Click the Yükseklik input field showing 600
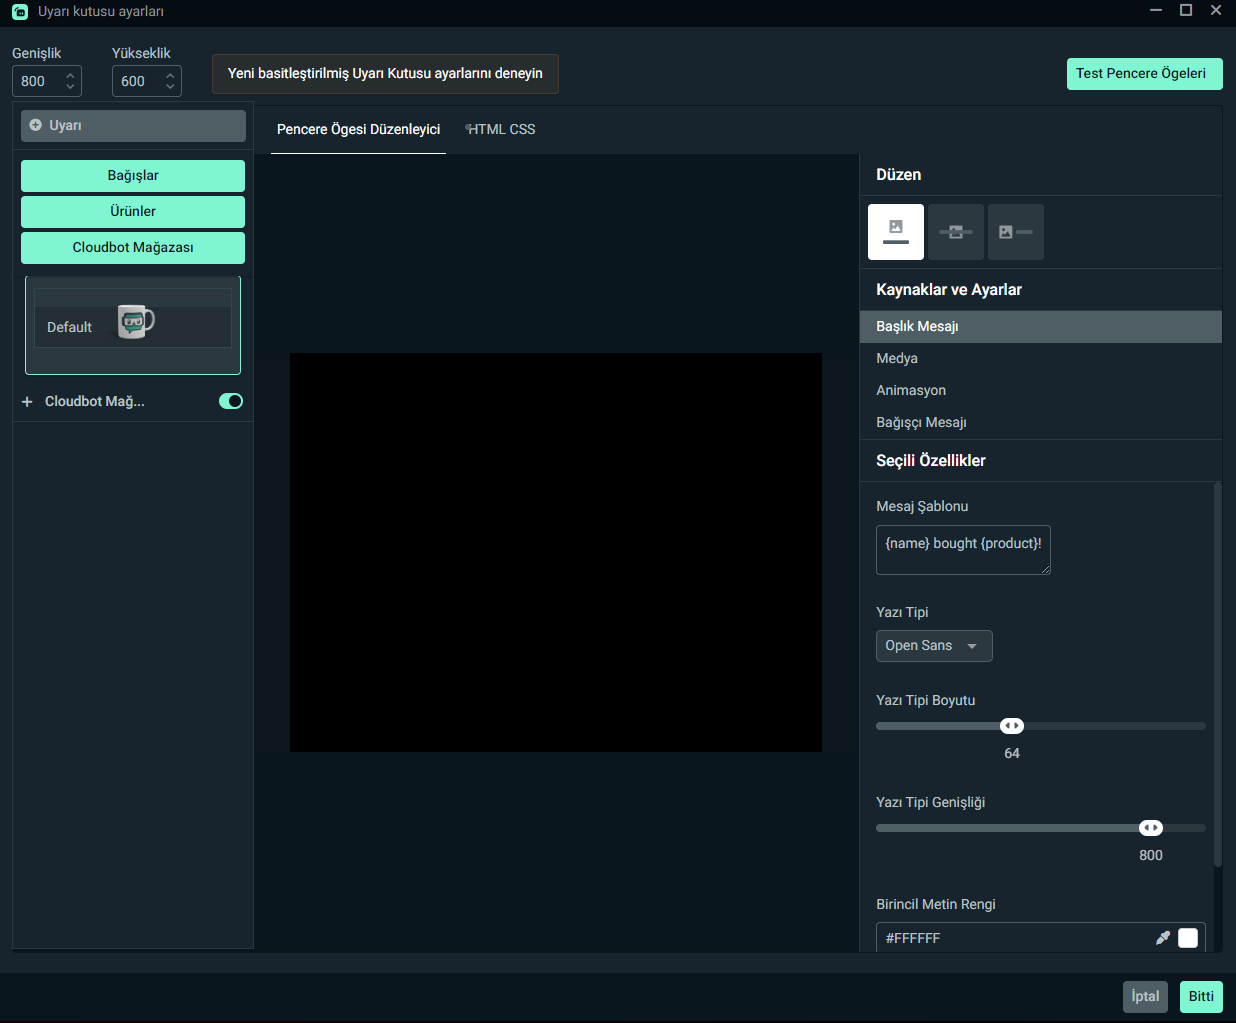This screenshot has height=1023, width=1236. [147, 81]
